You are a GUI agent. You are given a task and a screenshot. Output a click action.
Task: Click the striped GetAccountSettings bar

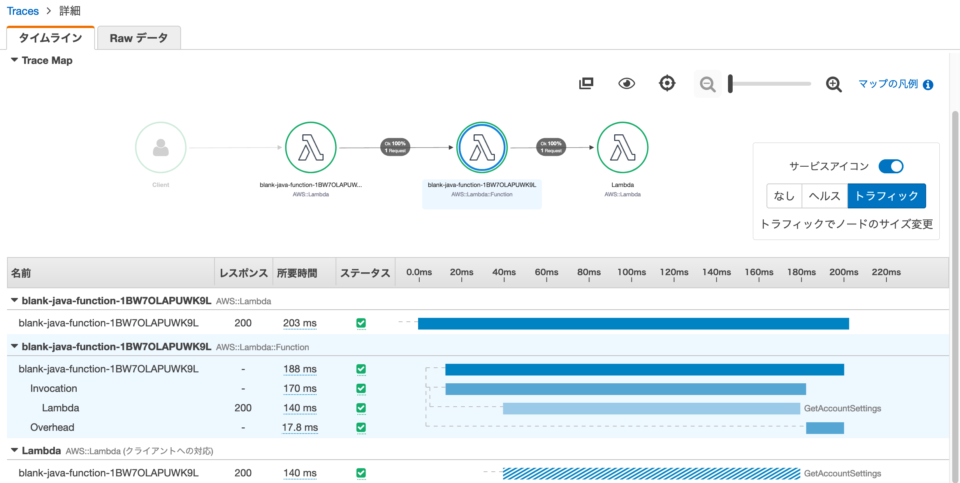[x=651, y=473]
